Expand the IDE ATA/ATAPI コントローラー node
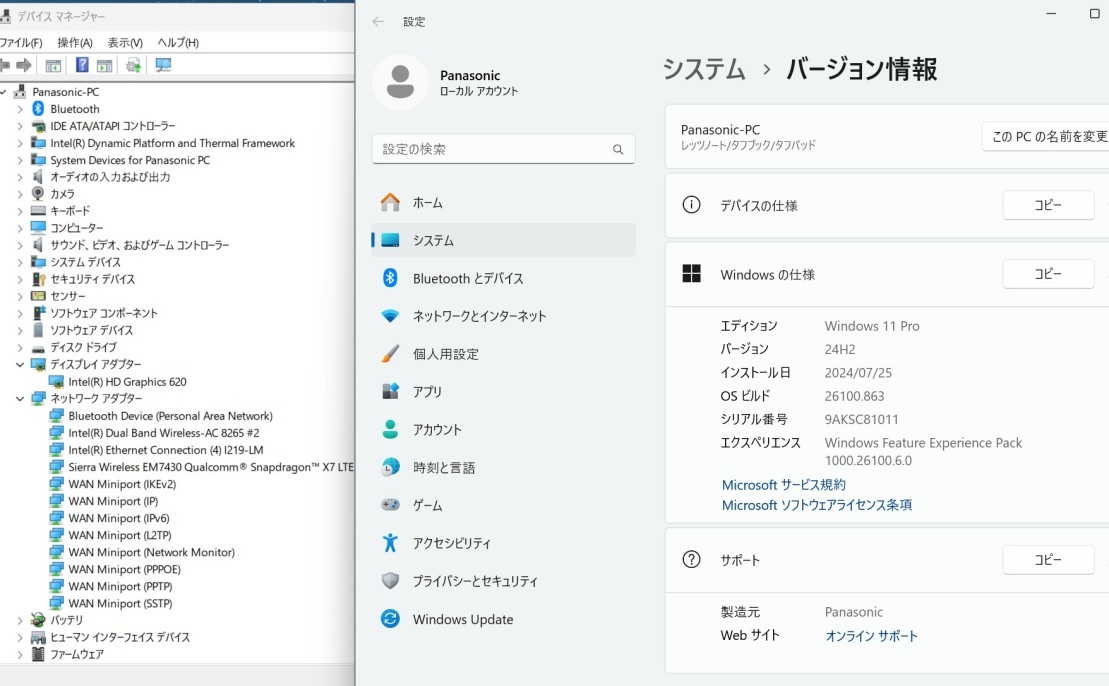This screenshot has width=1109, height=686. coord(20,126)
